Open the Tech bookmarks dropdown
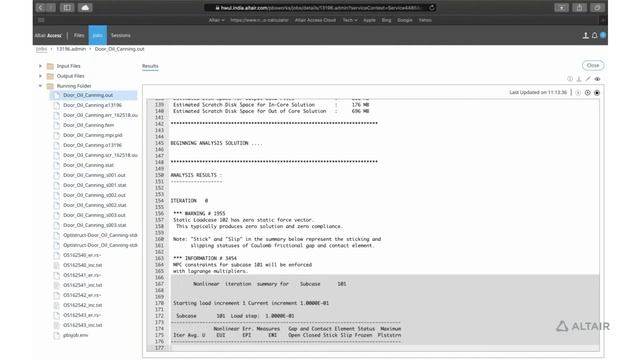 (350, 20)
